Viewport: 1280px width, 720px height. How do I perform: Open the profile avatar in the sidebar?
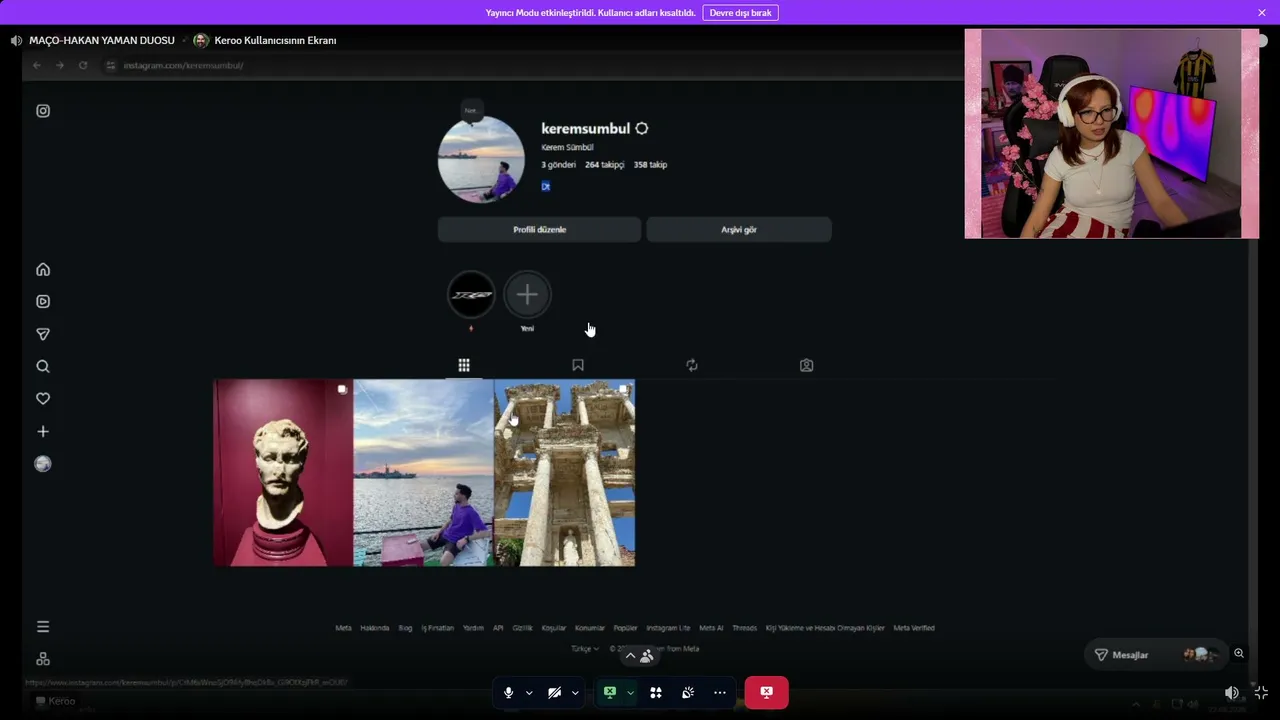[x=43, y=464]
